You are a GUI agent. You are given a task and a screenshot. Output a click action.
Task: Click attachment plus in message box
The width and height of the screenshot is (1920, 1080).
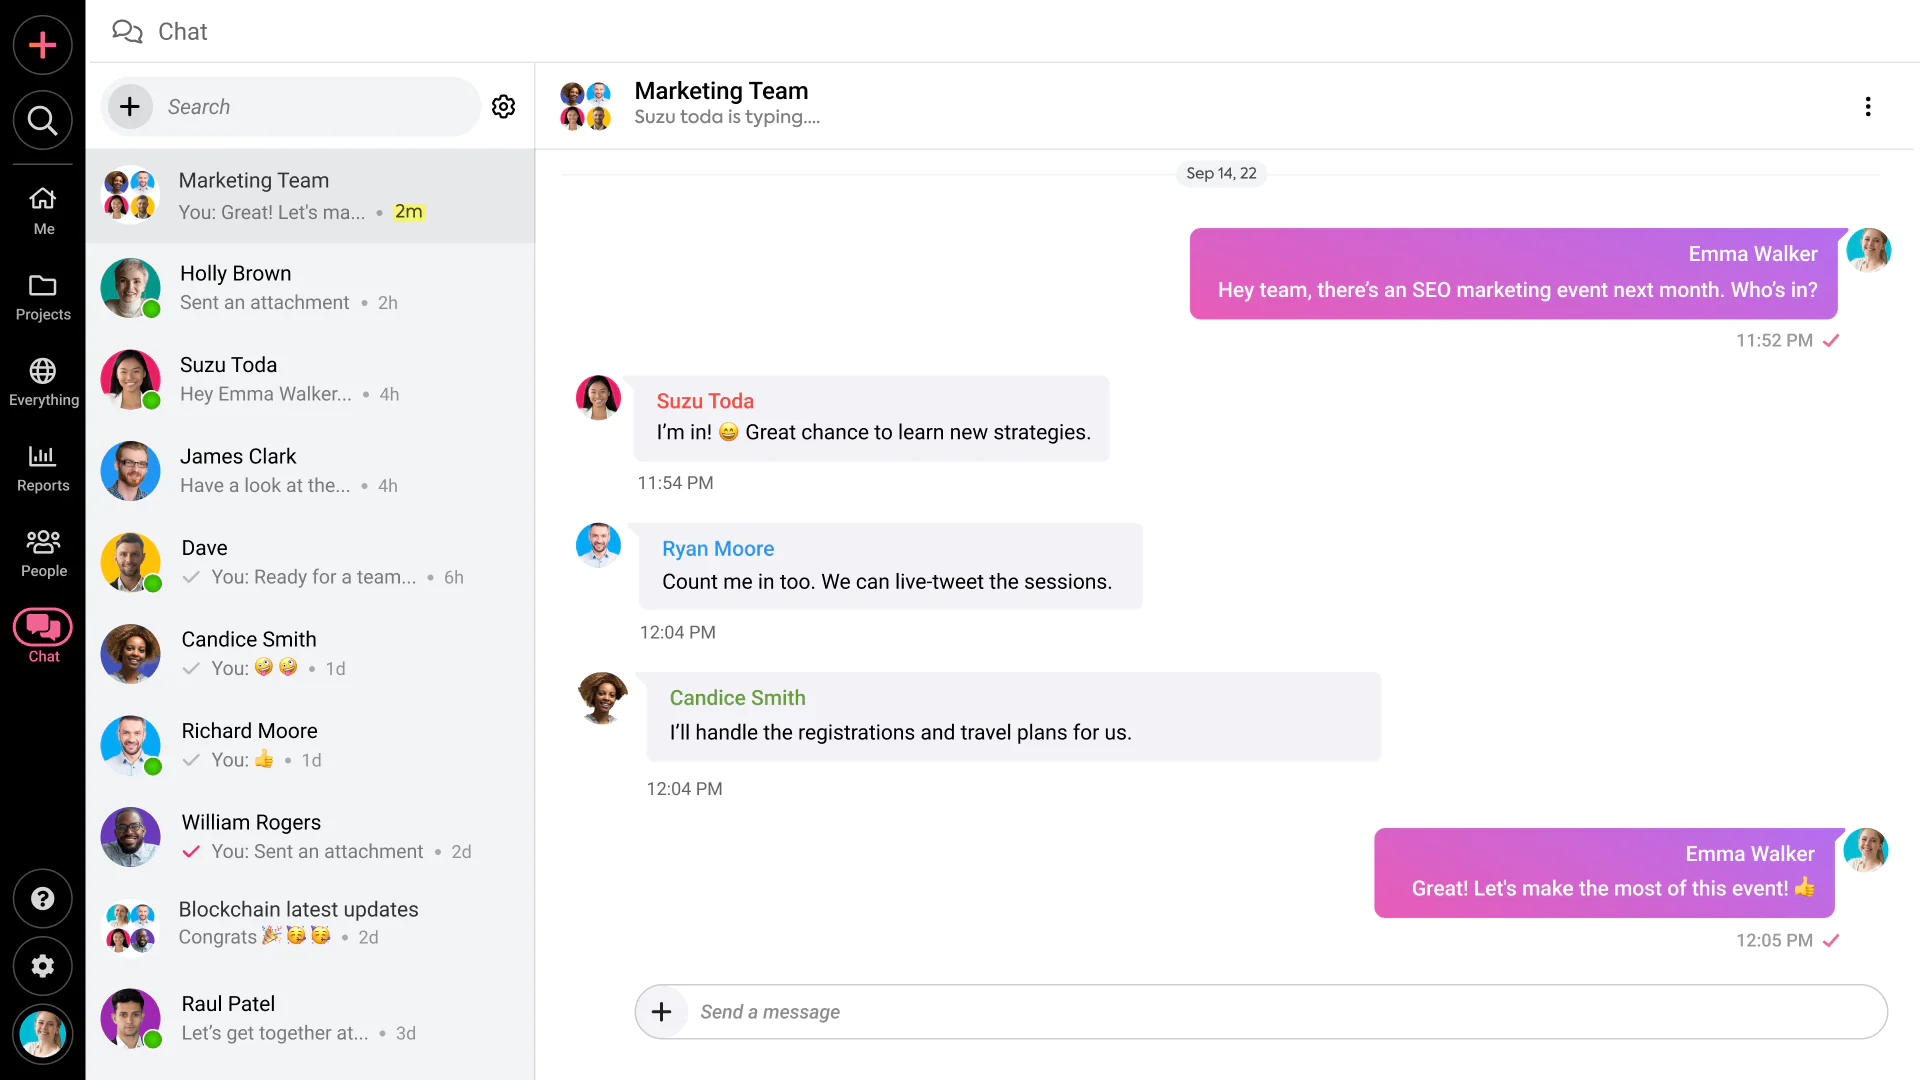(661, 1012)
